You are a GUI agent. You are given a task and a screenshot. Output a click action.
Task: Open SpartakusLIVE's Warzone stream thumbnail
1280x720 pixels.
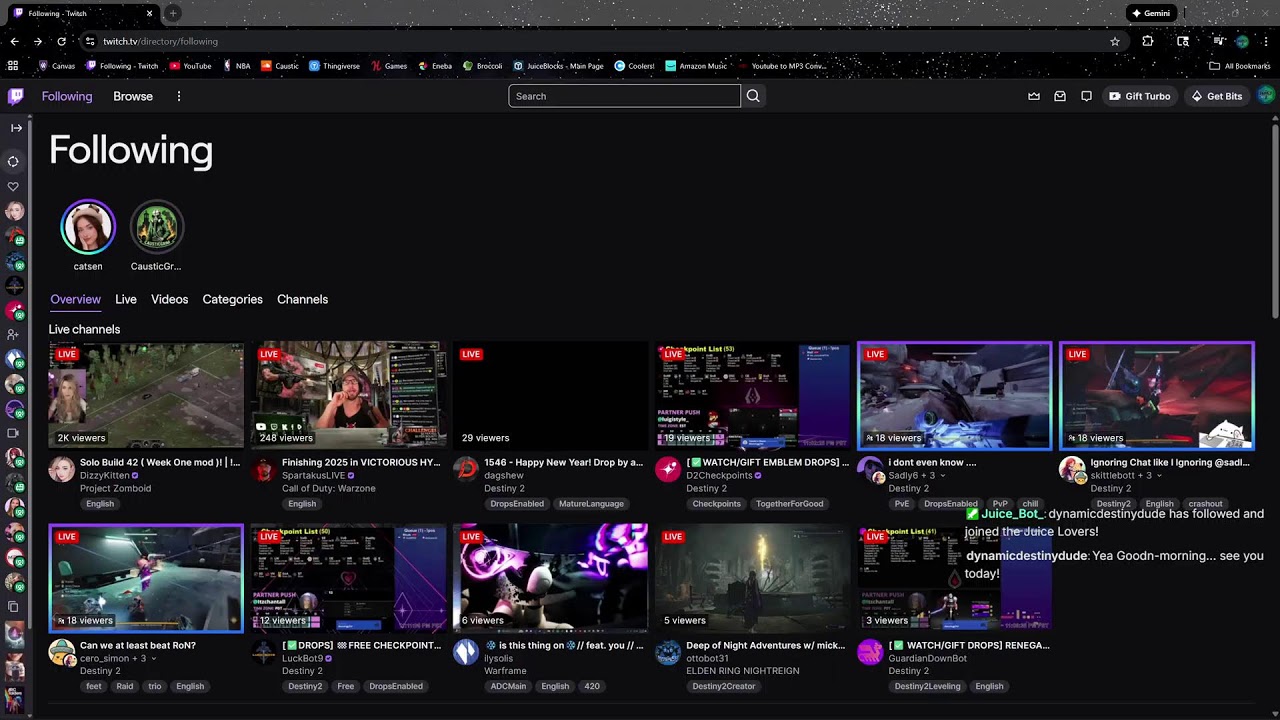(x=348, y=395)
